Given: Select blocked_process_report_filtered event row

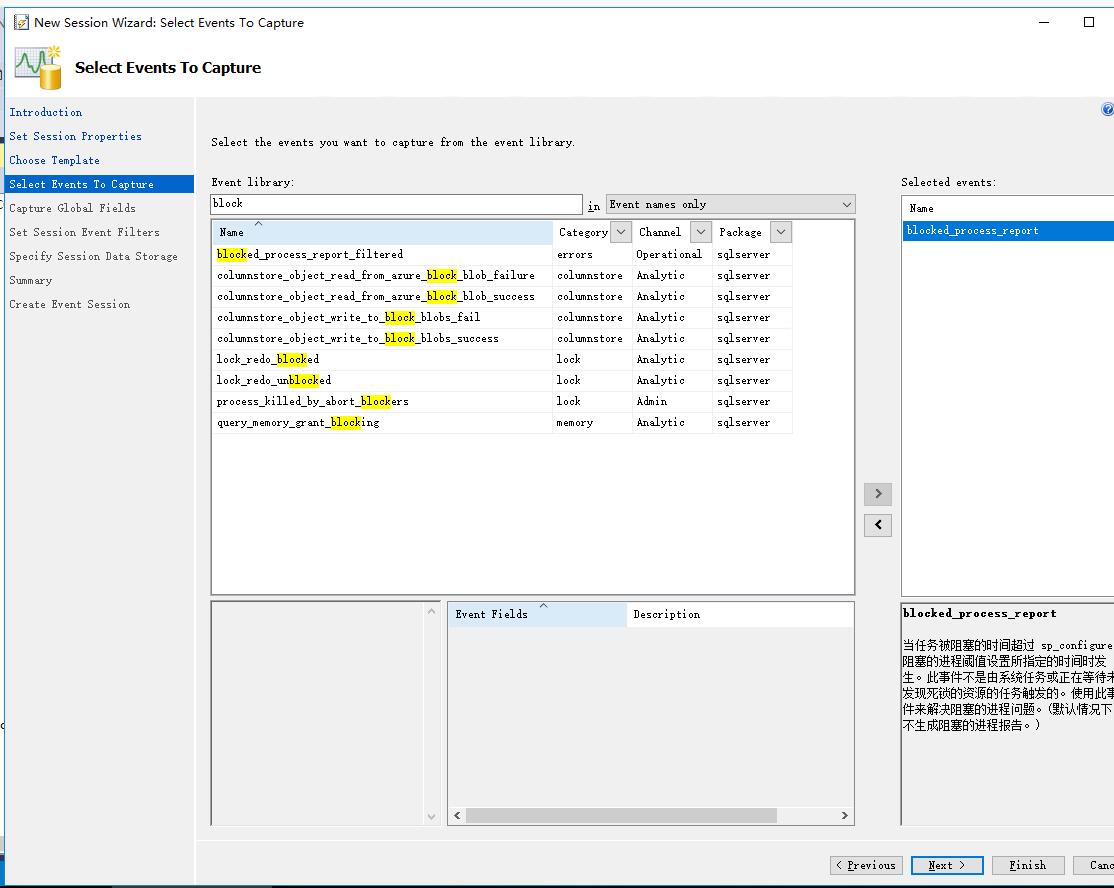Looking at the screenshot, I should tap(502, 254).
